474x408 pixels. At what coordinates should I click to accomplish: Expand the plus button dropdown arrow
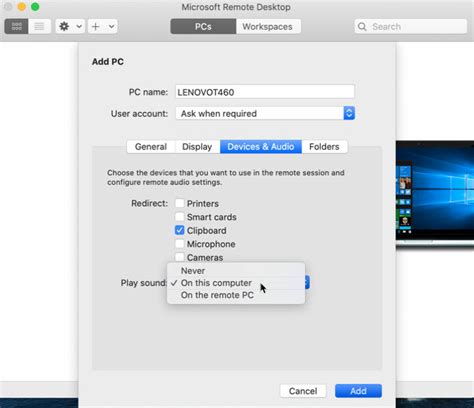pos(112,26)
